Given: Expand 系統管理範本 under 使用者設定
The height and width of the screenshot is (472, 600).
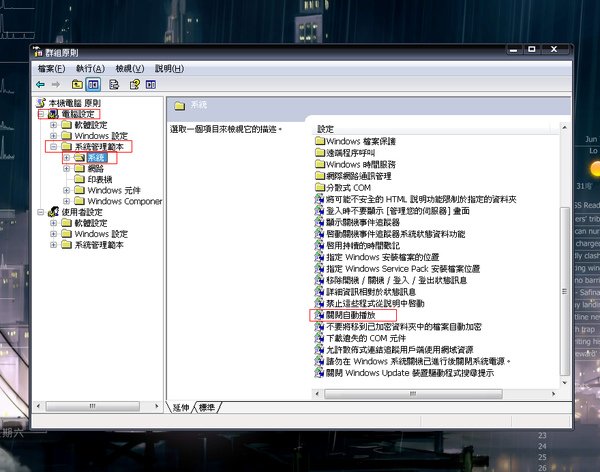Looking at the screenshot, I should 53,245.
